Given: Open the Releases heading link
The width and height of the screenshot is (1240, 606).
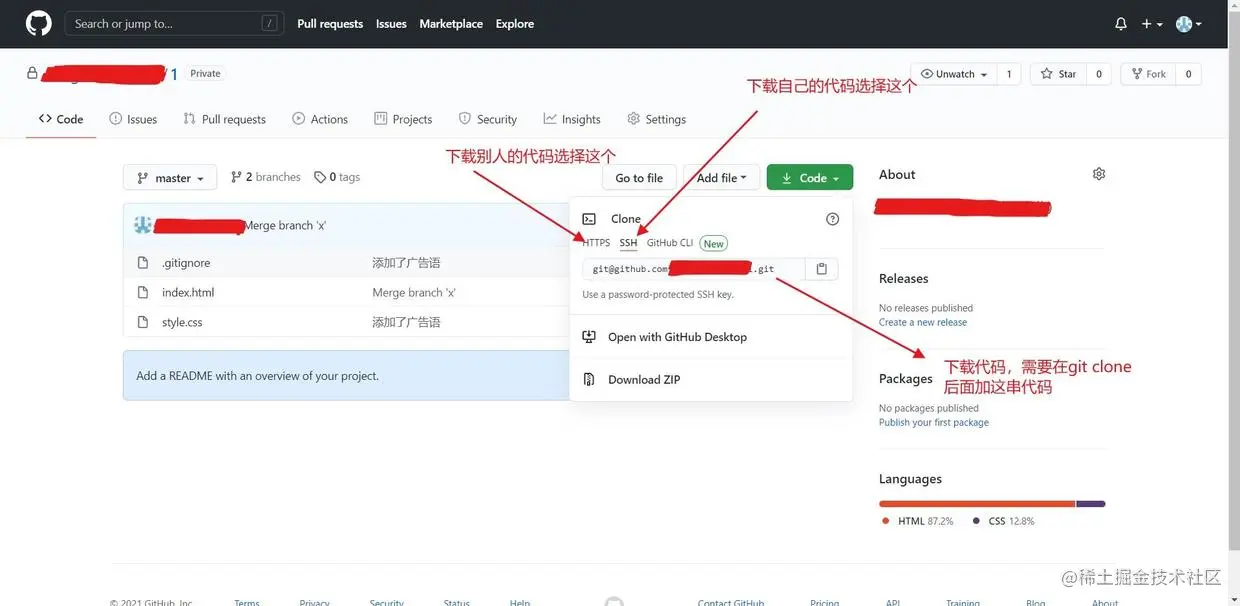Looking at the screenshot, I should tap(904, 279).
